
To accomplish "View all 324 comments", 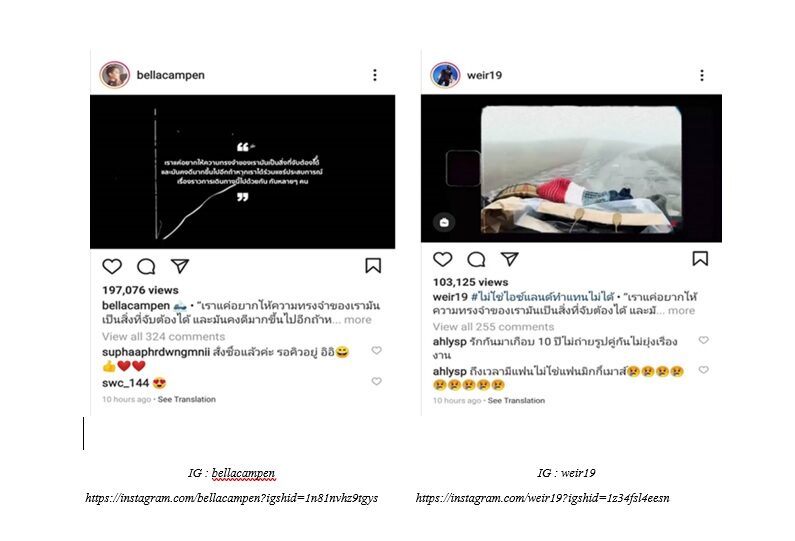I will pos(163,337).
